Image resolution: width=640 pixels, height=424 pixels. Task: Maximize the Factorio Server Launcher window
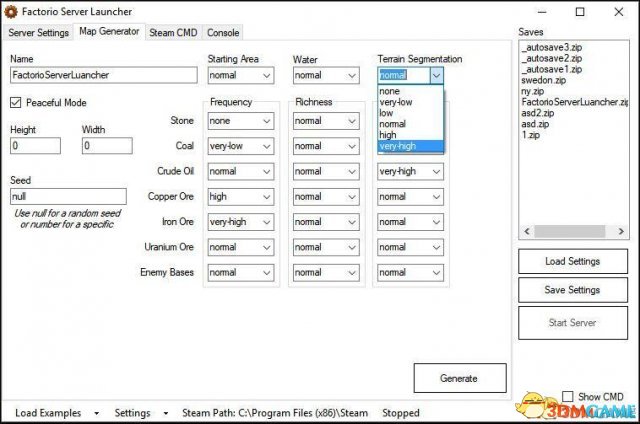coord(580,12)
